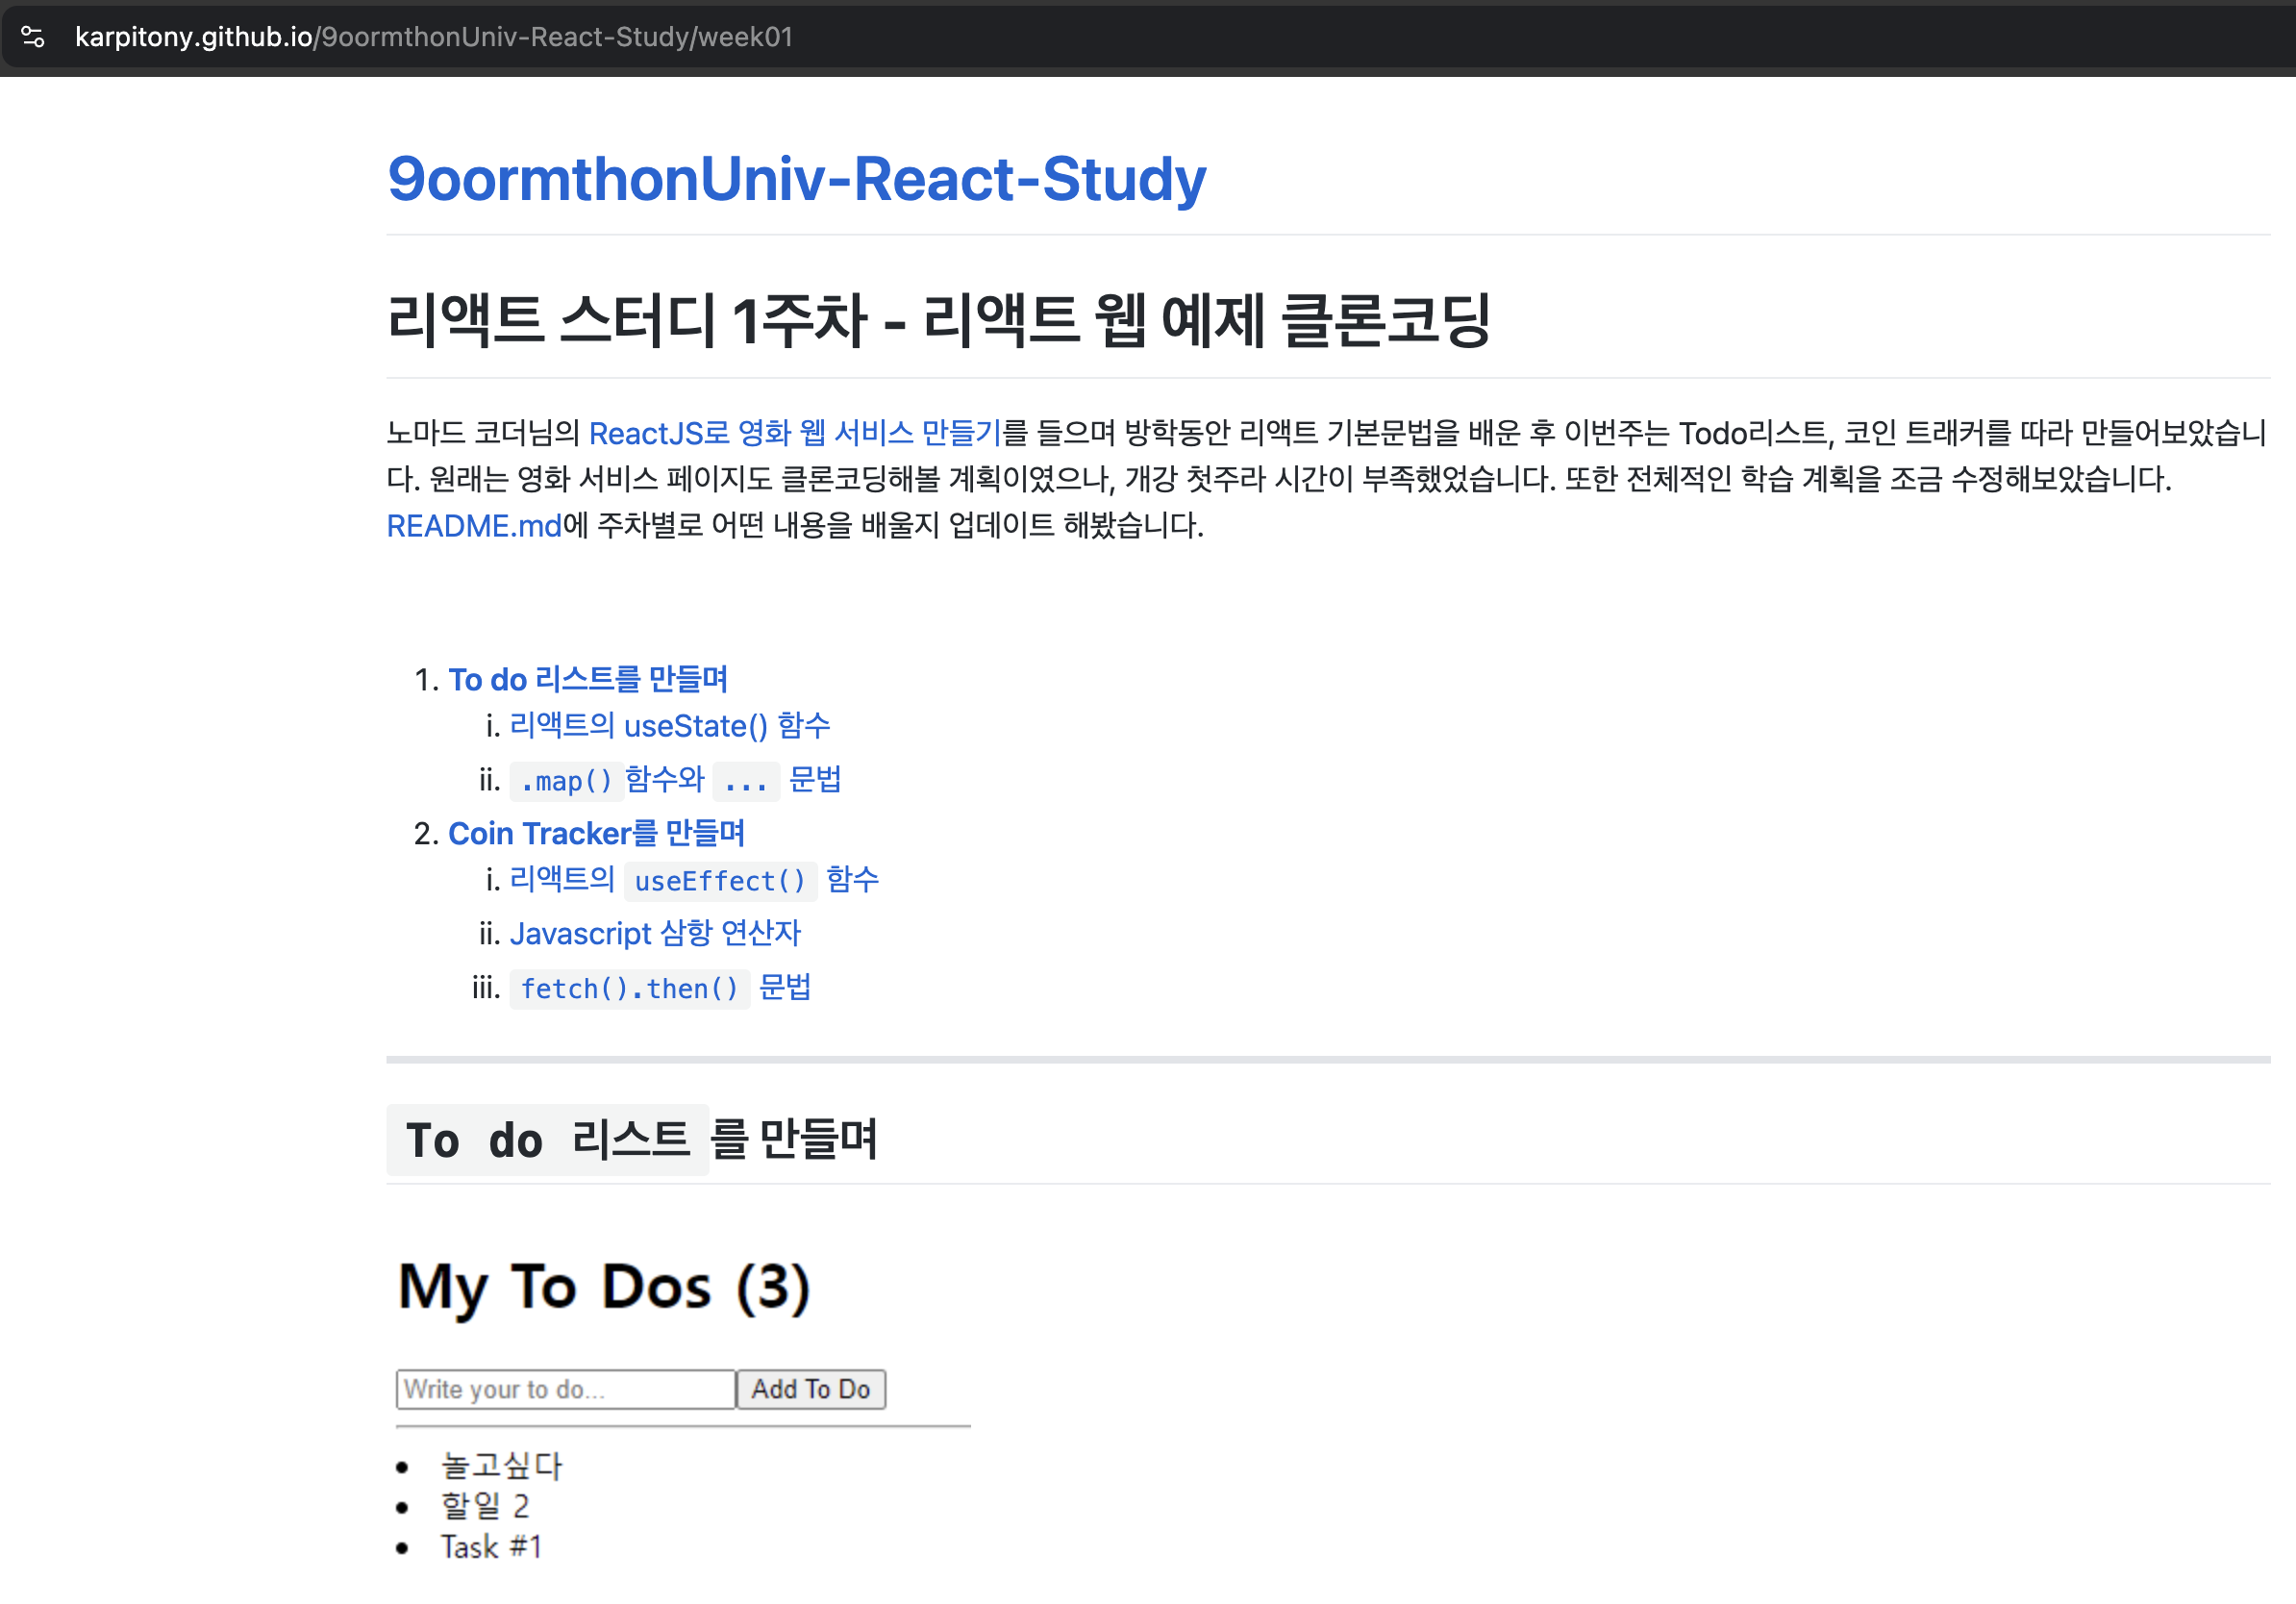
Task: Click the site information icon in address bar
Action: click(x=33, y=37)
